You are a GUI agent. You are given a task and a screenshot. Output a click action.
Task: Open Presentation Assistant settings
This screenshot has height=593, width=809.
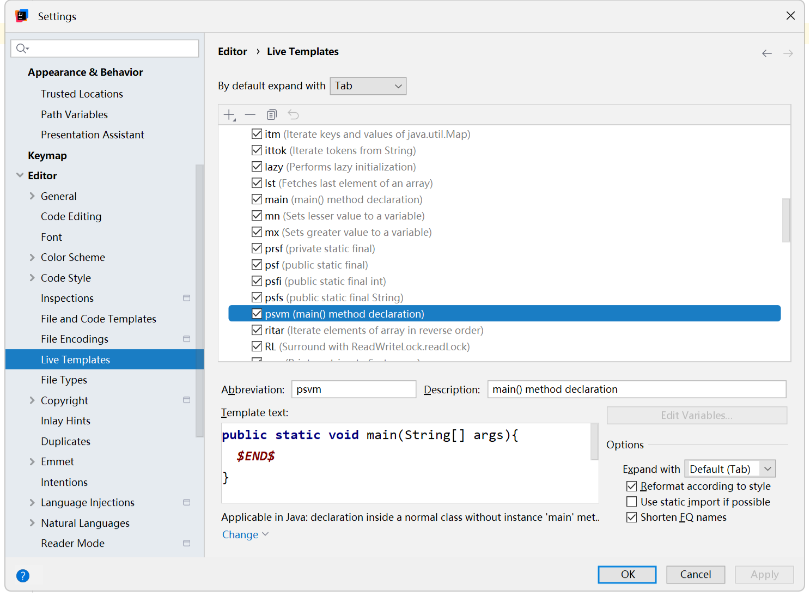pos(92,135)
